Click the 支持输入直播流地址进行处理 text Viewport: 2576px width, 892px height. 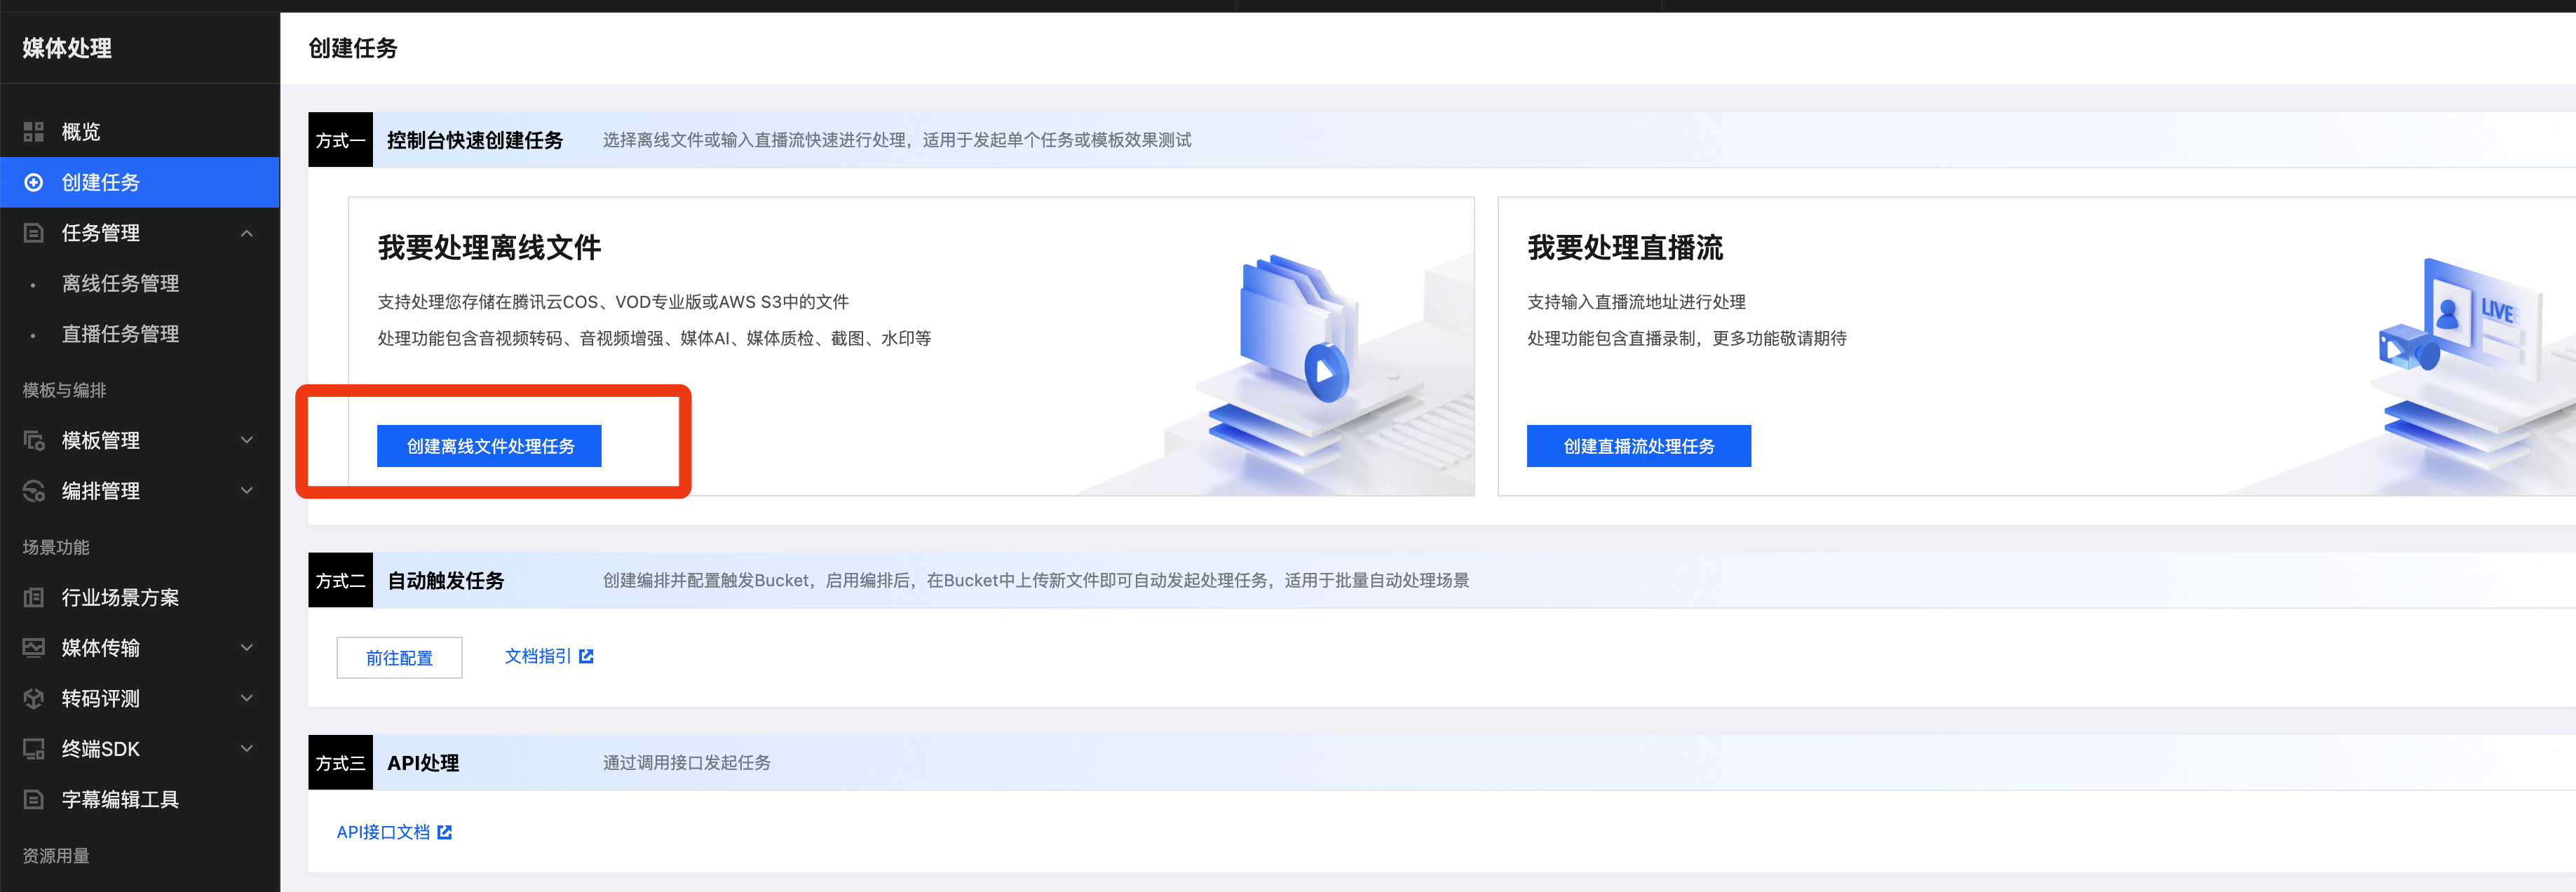point(1636,302)
